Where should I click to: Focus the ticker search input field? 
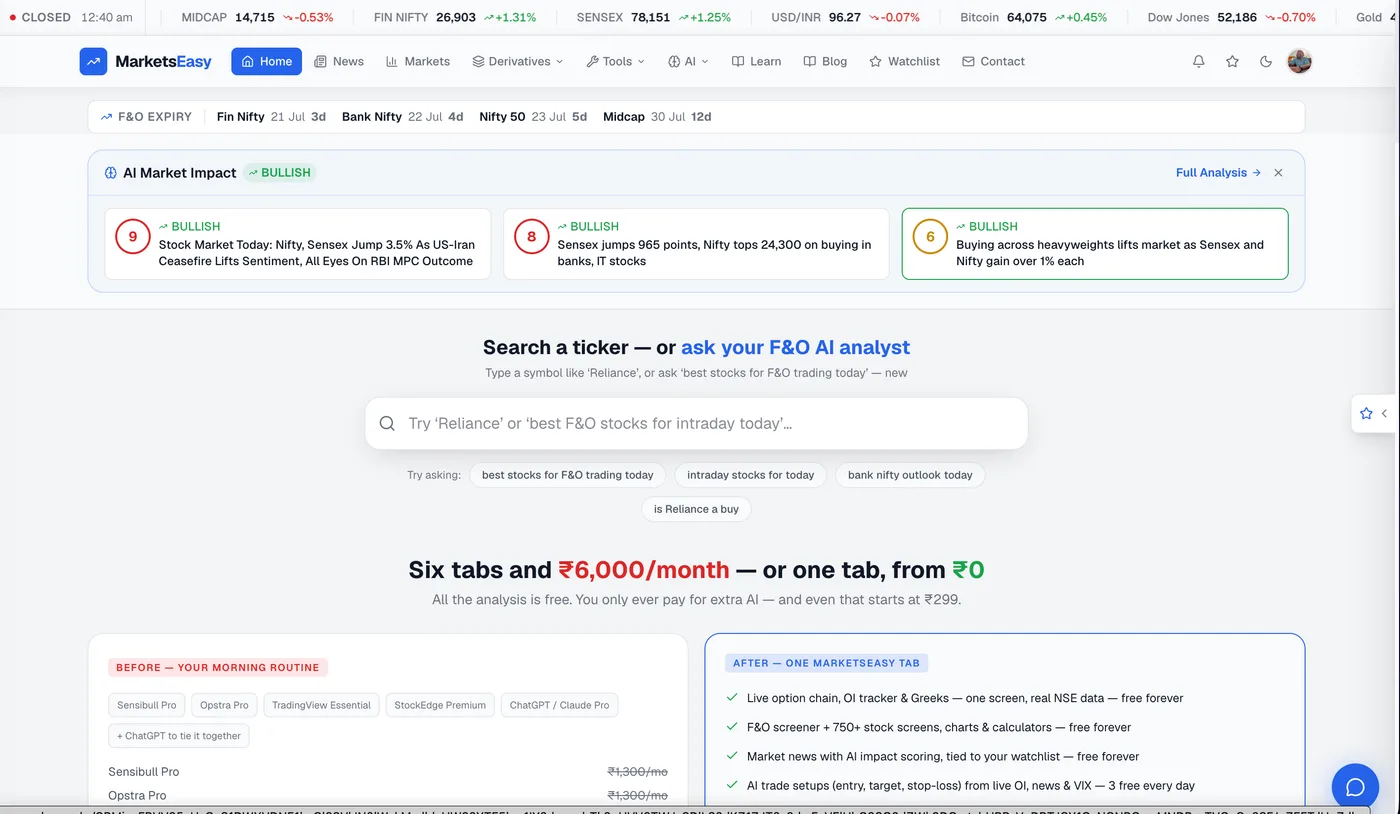coord(696,424)
